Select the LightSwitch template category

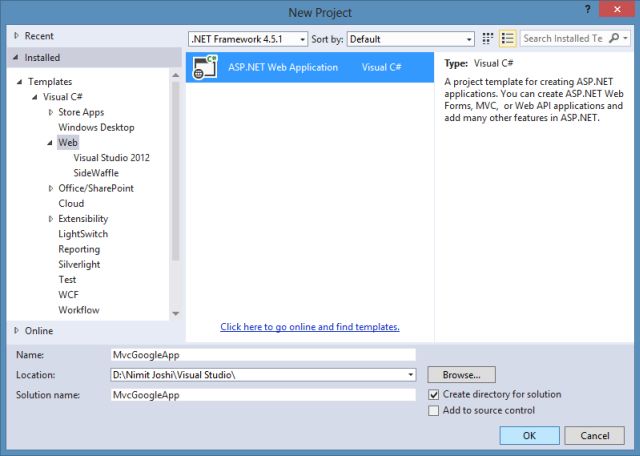click(83, 234)
